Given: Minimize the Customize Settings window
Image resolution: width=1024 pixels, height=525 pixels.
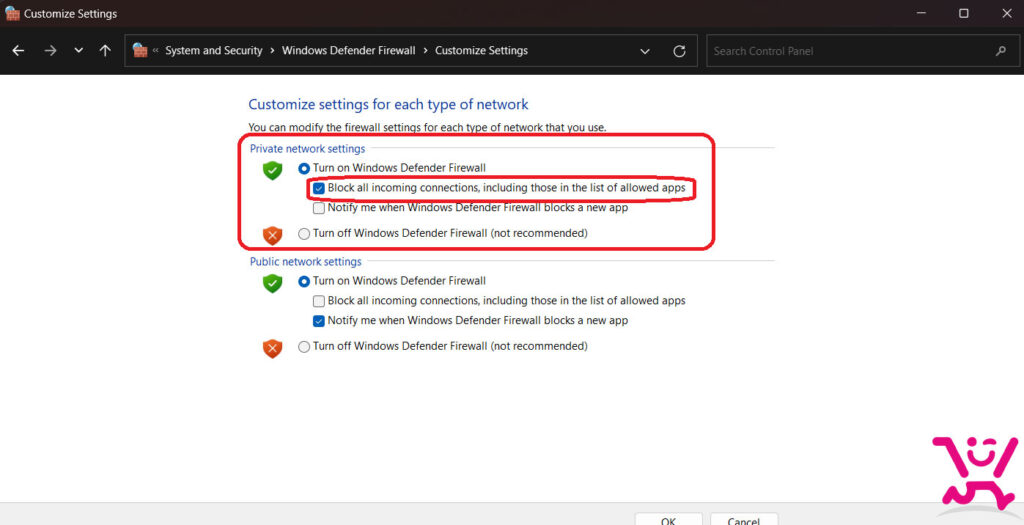Looking at the screenshot, I should [x=921, y=13].
